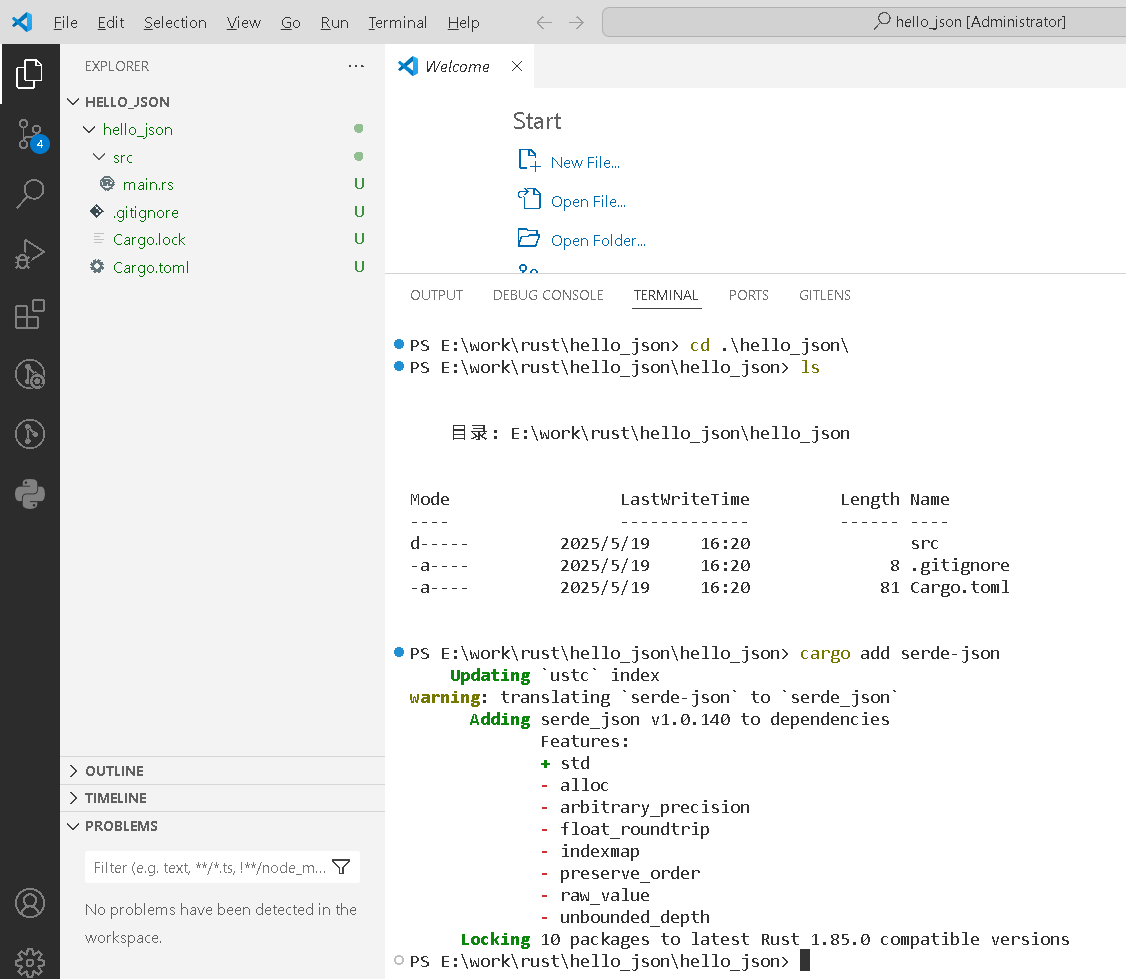
Task: Expand the OUTLINE section
Action: tap(114, 771)
